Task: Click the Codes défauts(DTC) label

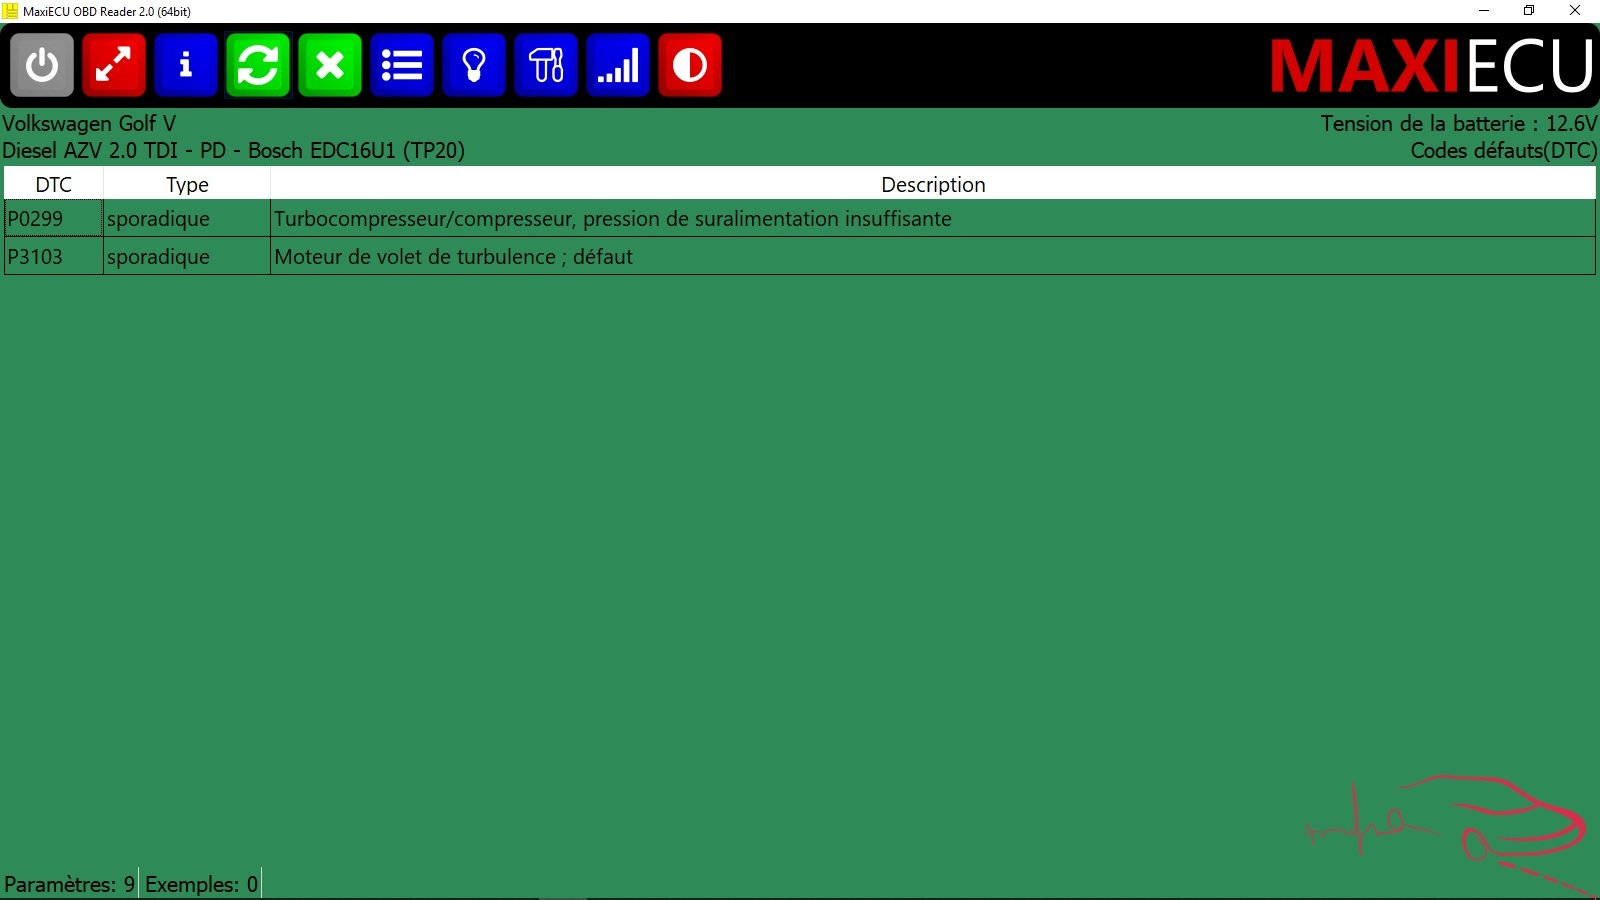Action: [x=1503, y=150]
